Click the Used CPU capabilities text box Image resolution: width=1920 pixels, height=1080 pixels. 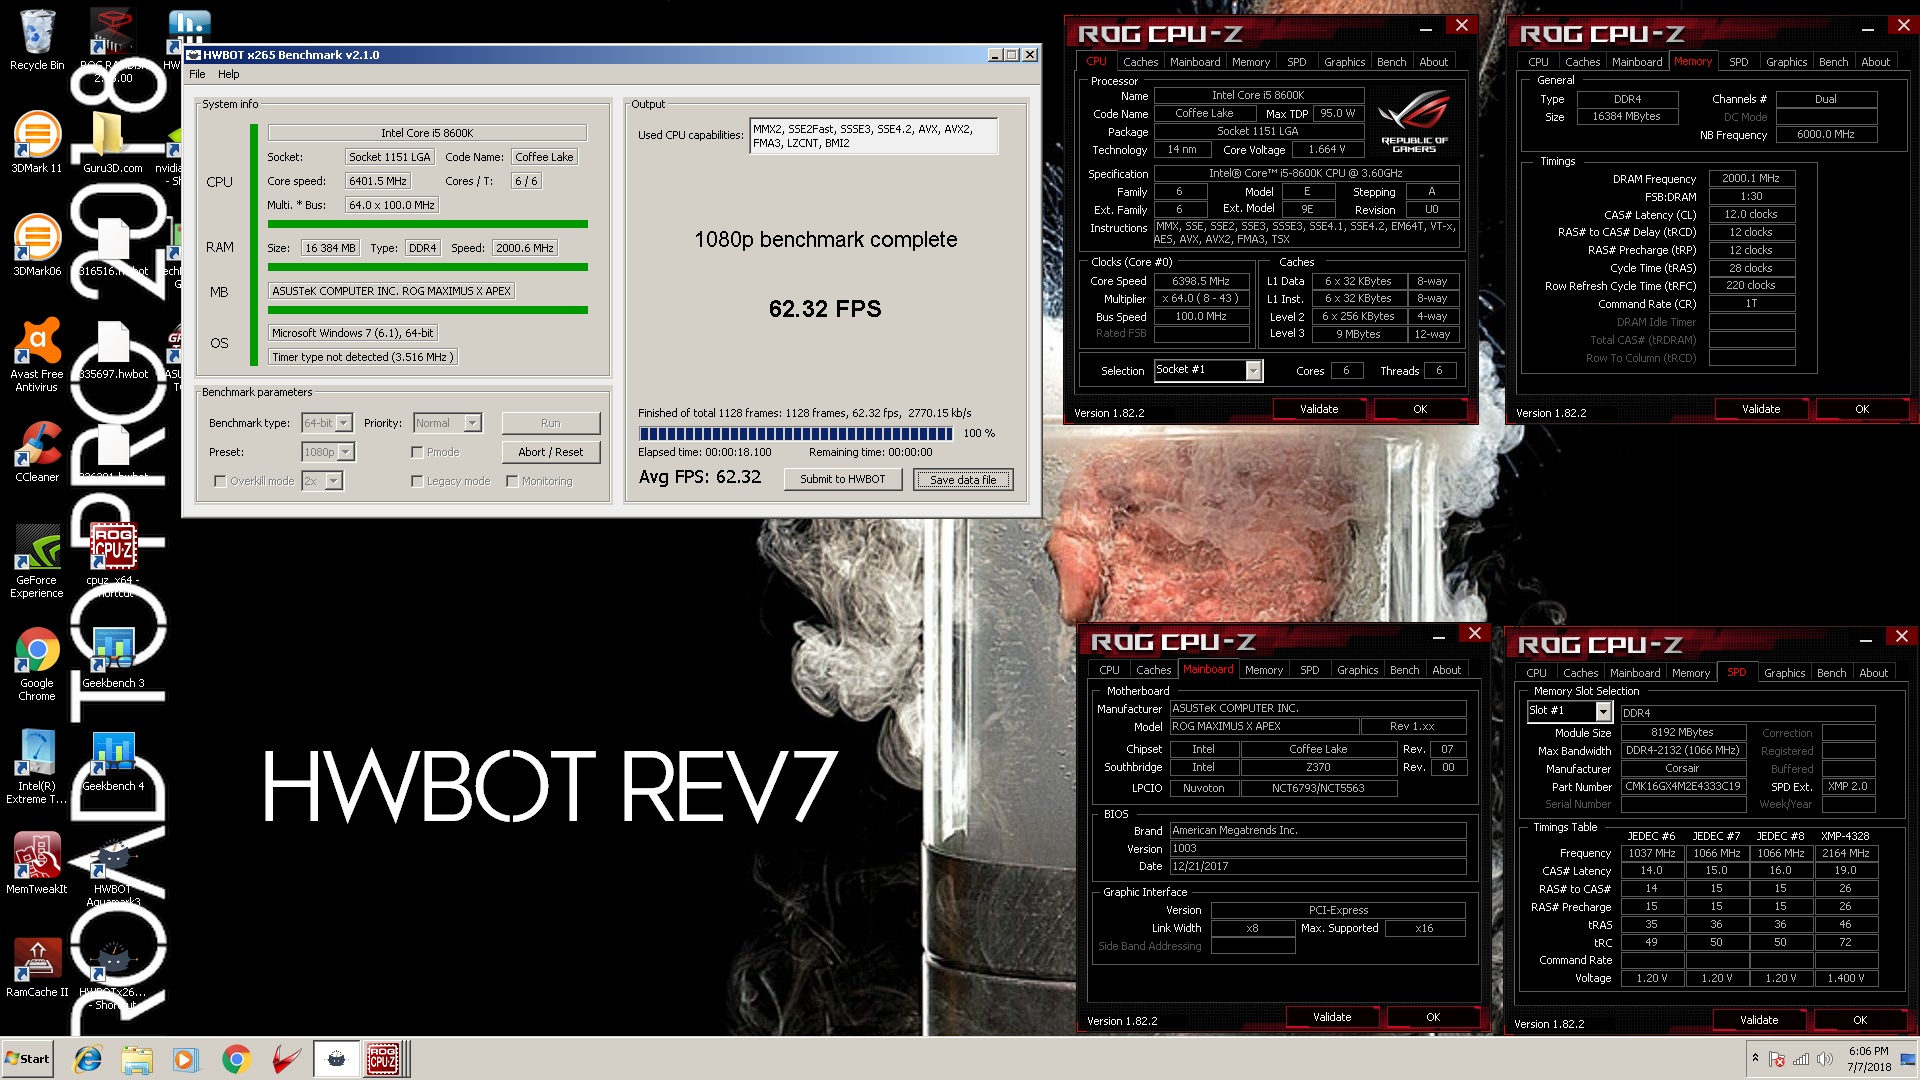(874, 136)
